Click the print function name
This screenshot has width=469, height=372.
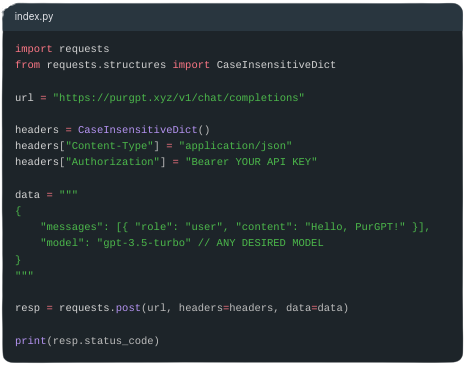point(30,341)
